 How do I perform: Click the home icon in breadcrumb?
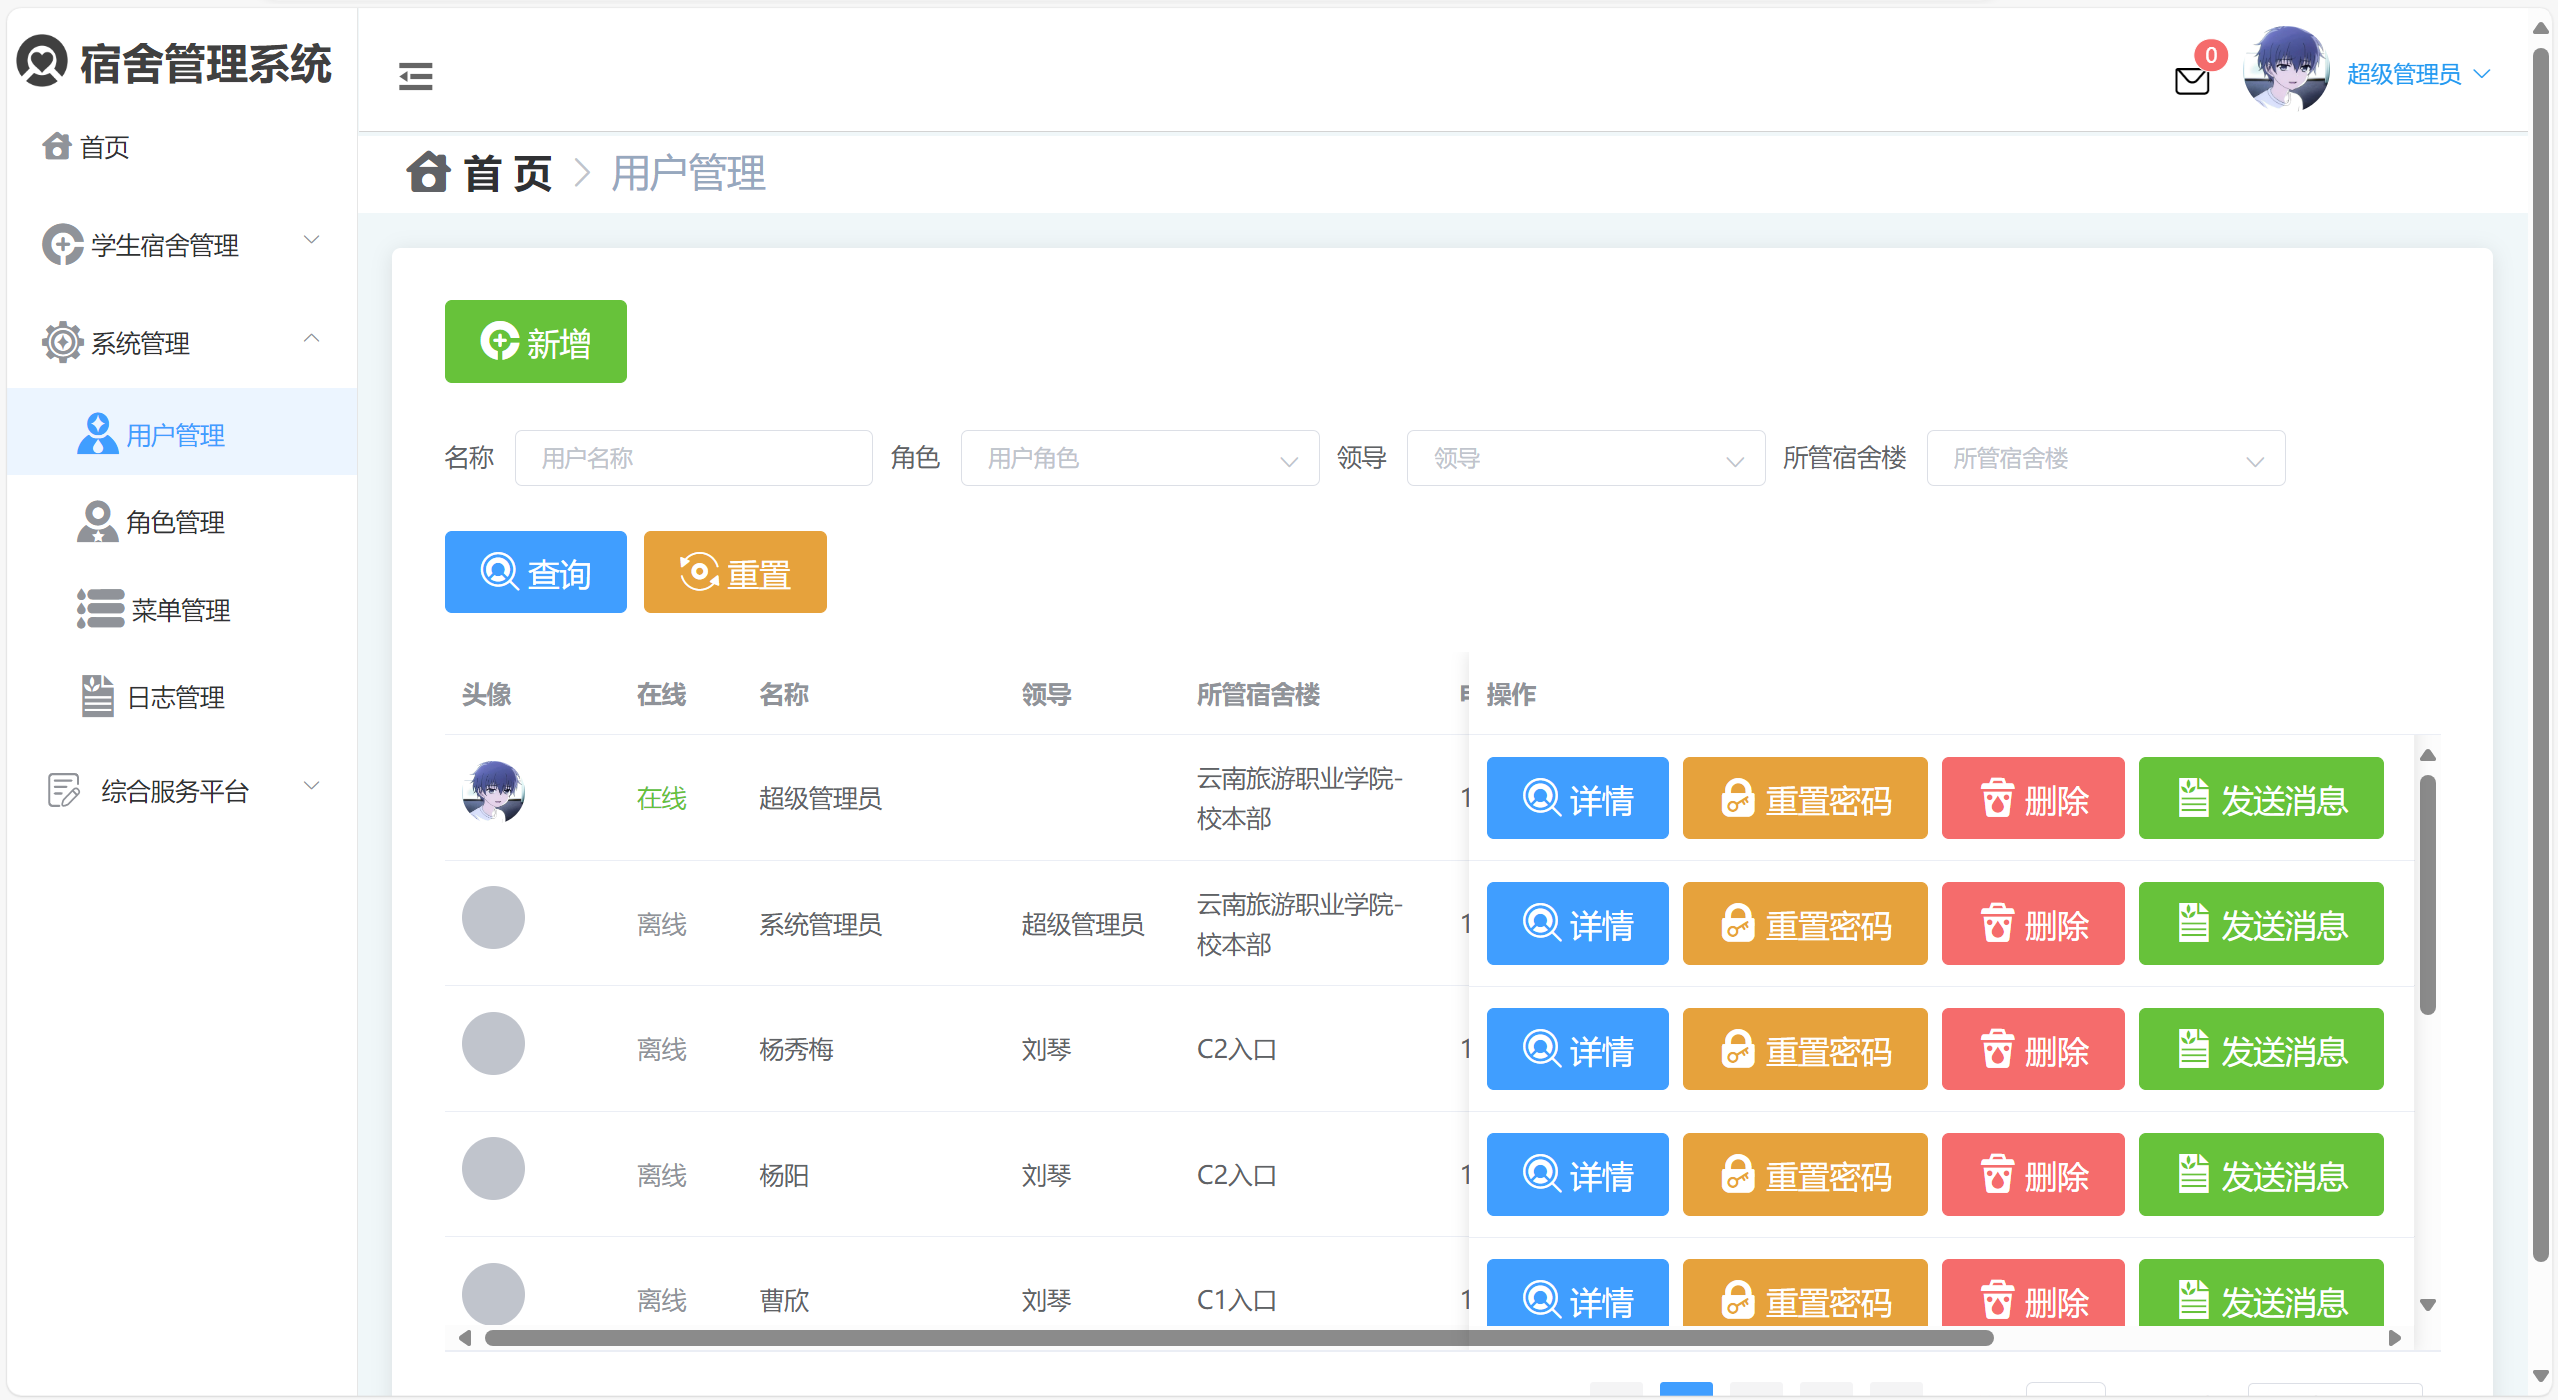(x=428, y=172)
